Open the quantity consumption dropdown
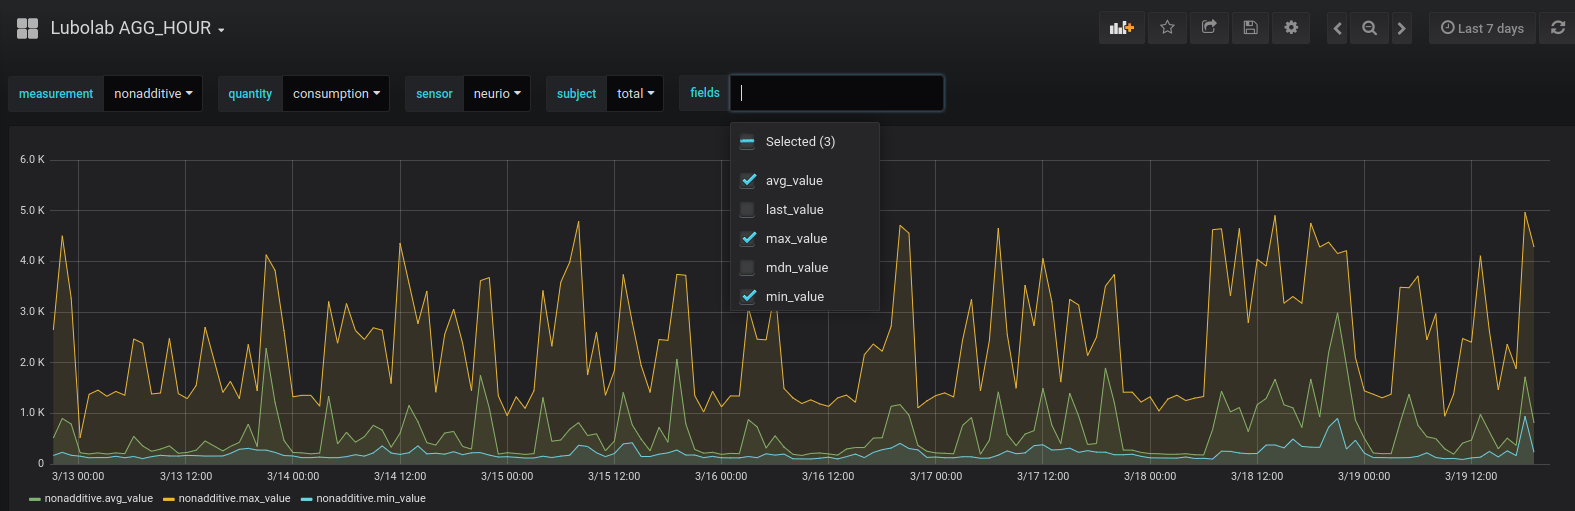This screenshot has width=1575, height=511. 336,93
